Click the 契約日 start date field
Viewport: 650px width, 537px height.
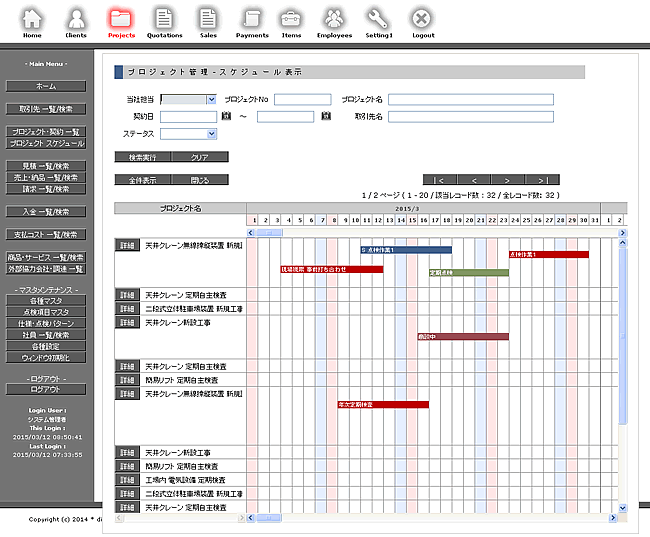point(189,117)
